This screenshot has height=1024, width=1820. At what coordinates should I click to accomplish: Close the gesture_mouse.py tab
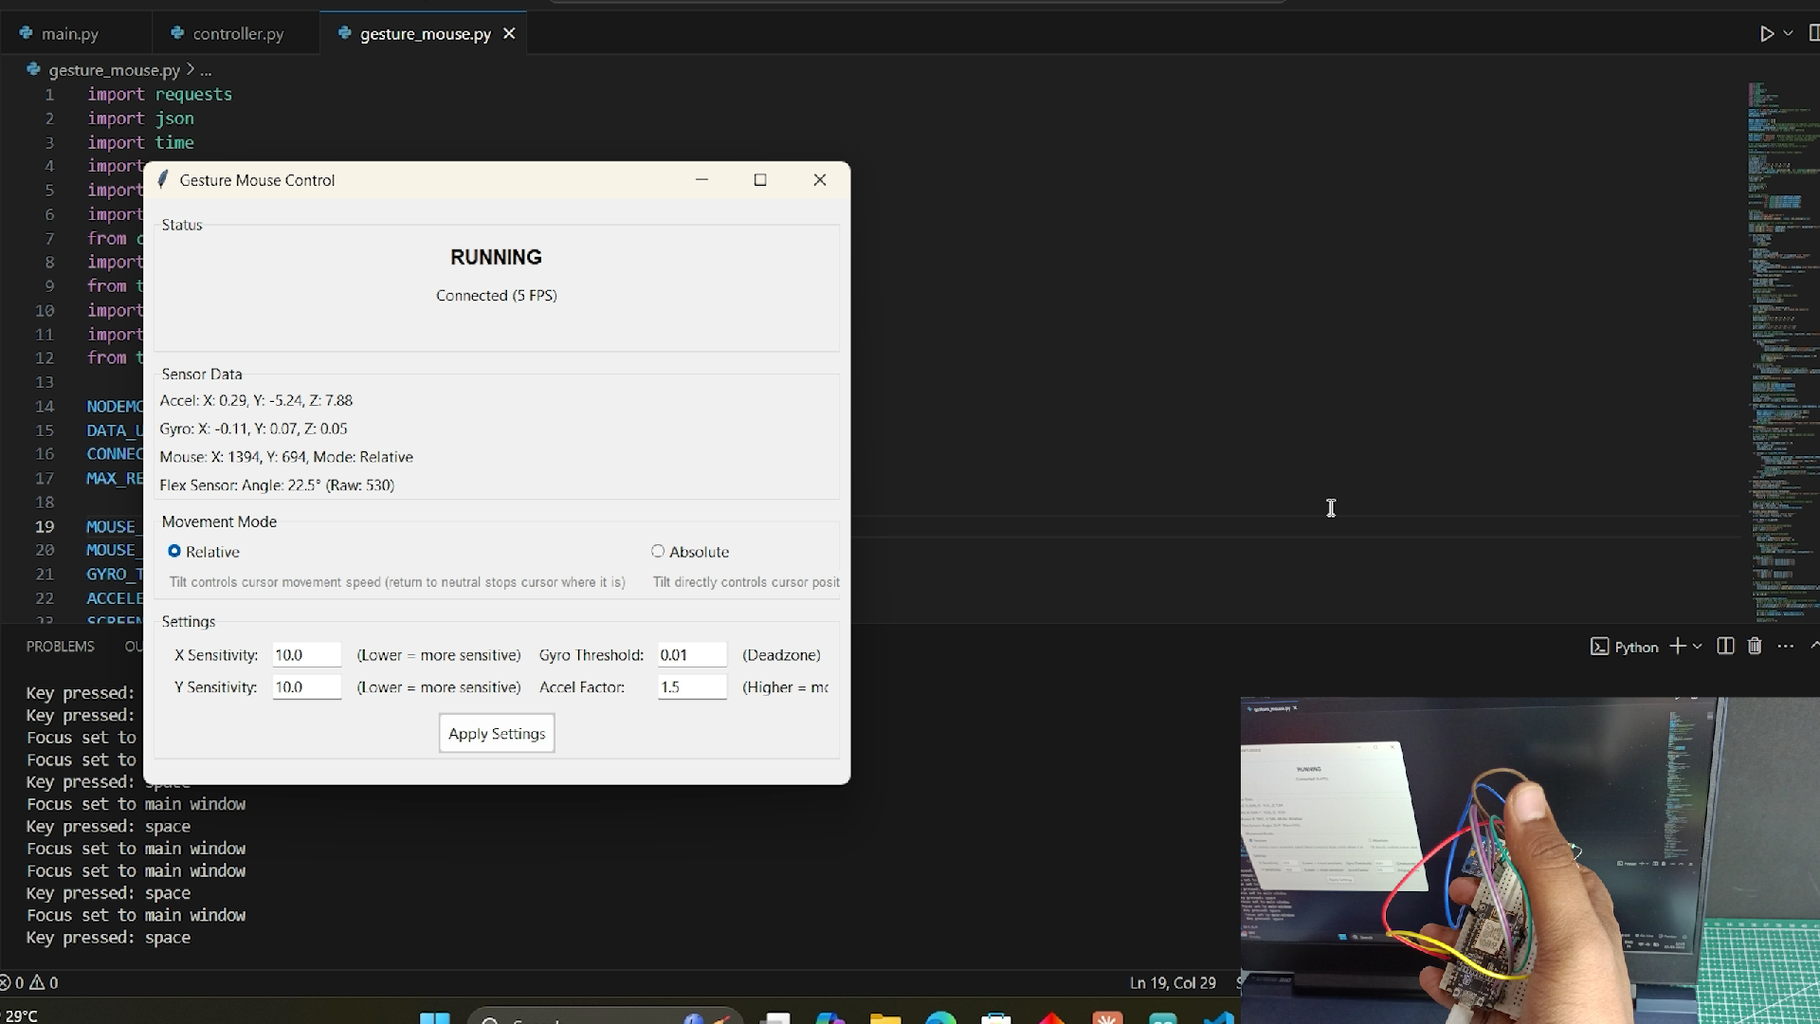[509, 33]
